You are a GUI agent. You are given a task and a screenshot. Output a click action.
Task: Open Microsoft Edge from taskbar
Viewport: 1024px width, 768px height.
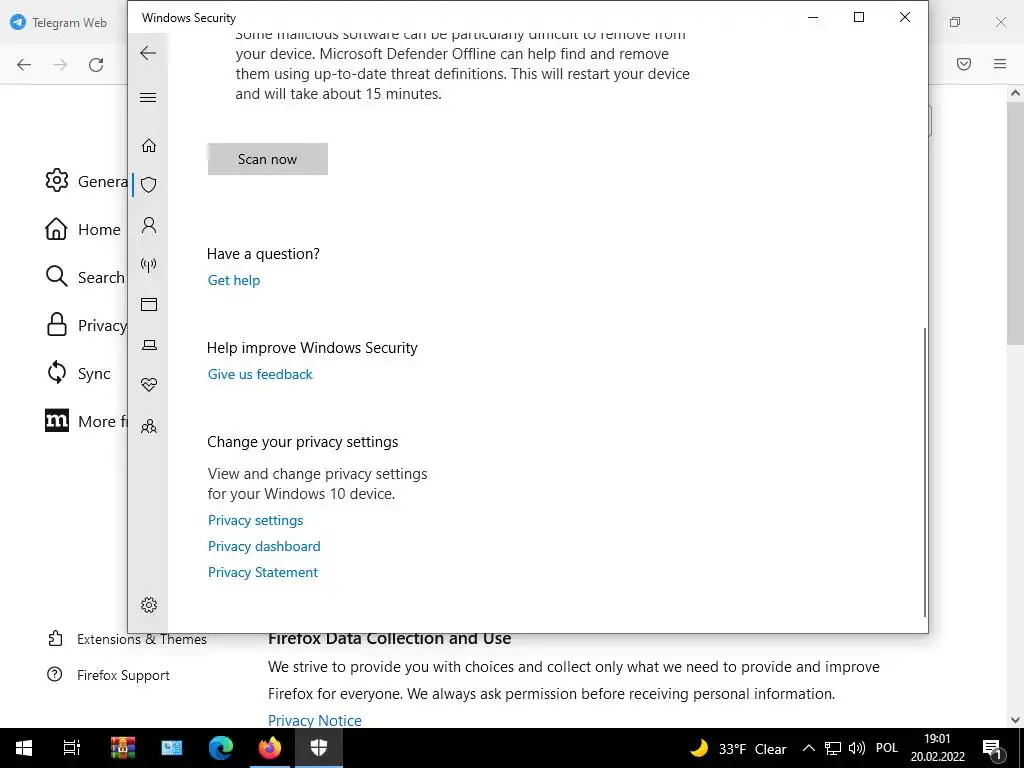221,748
